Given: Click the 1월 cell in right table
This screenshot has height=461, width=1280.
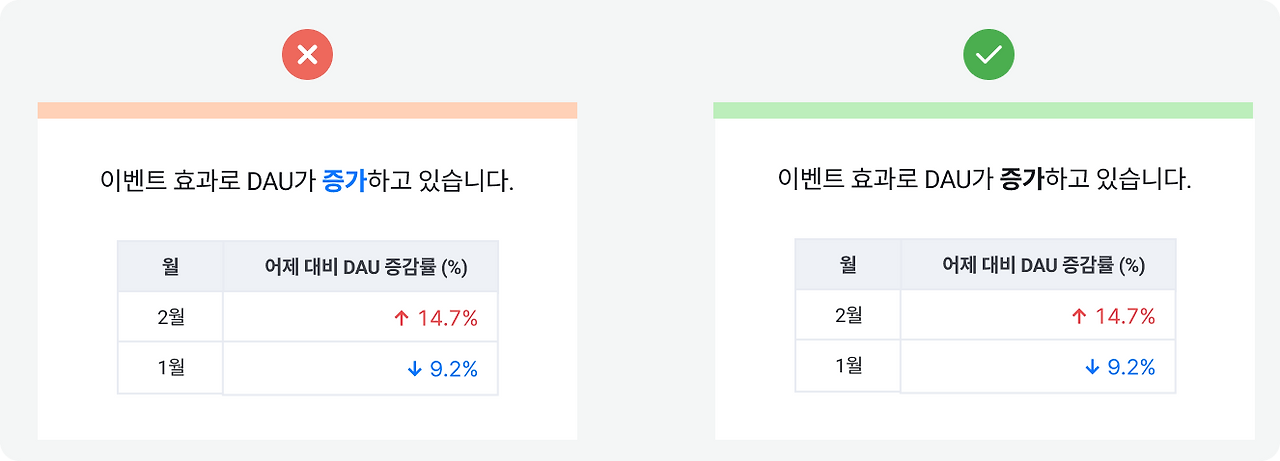Looking at the screenshot, I should point(848,366).
